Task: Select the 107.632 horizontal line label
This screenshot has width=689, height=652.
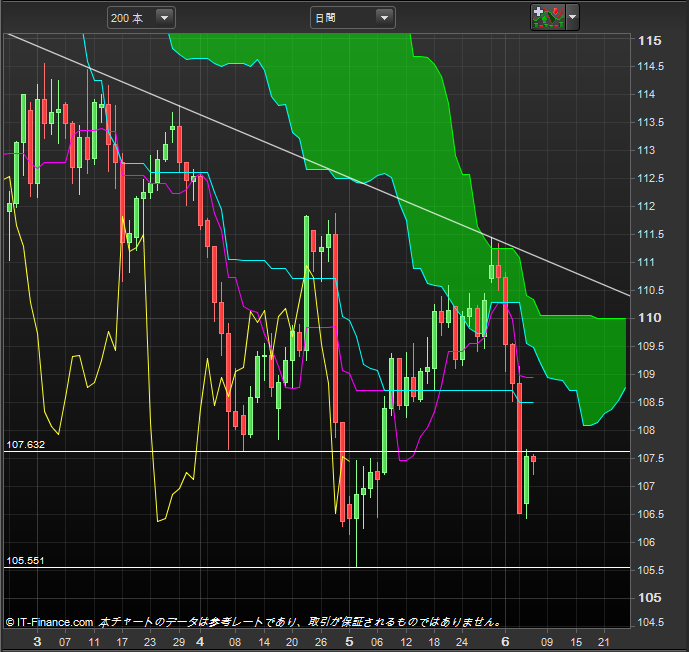Action: tap(25, 445)
